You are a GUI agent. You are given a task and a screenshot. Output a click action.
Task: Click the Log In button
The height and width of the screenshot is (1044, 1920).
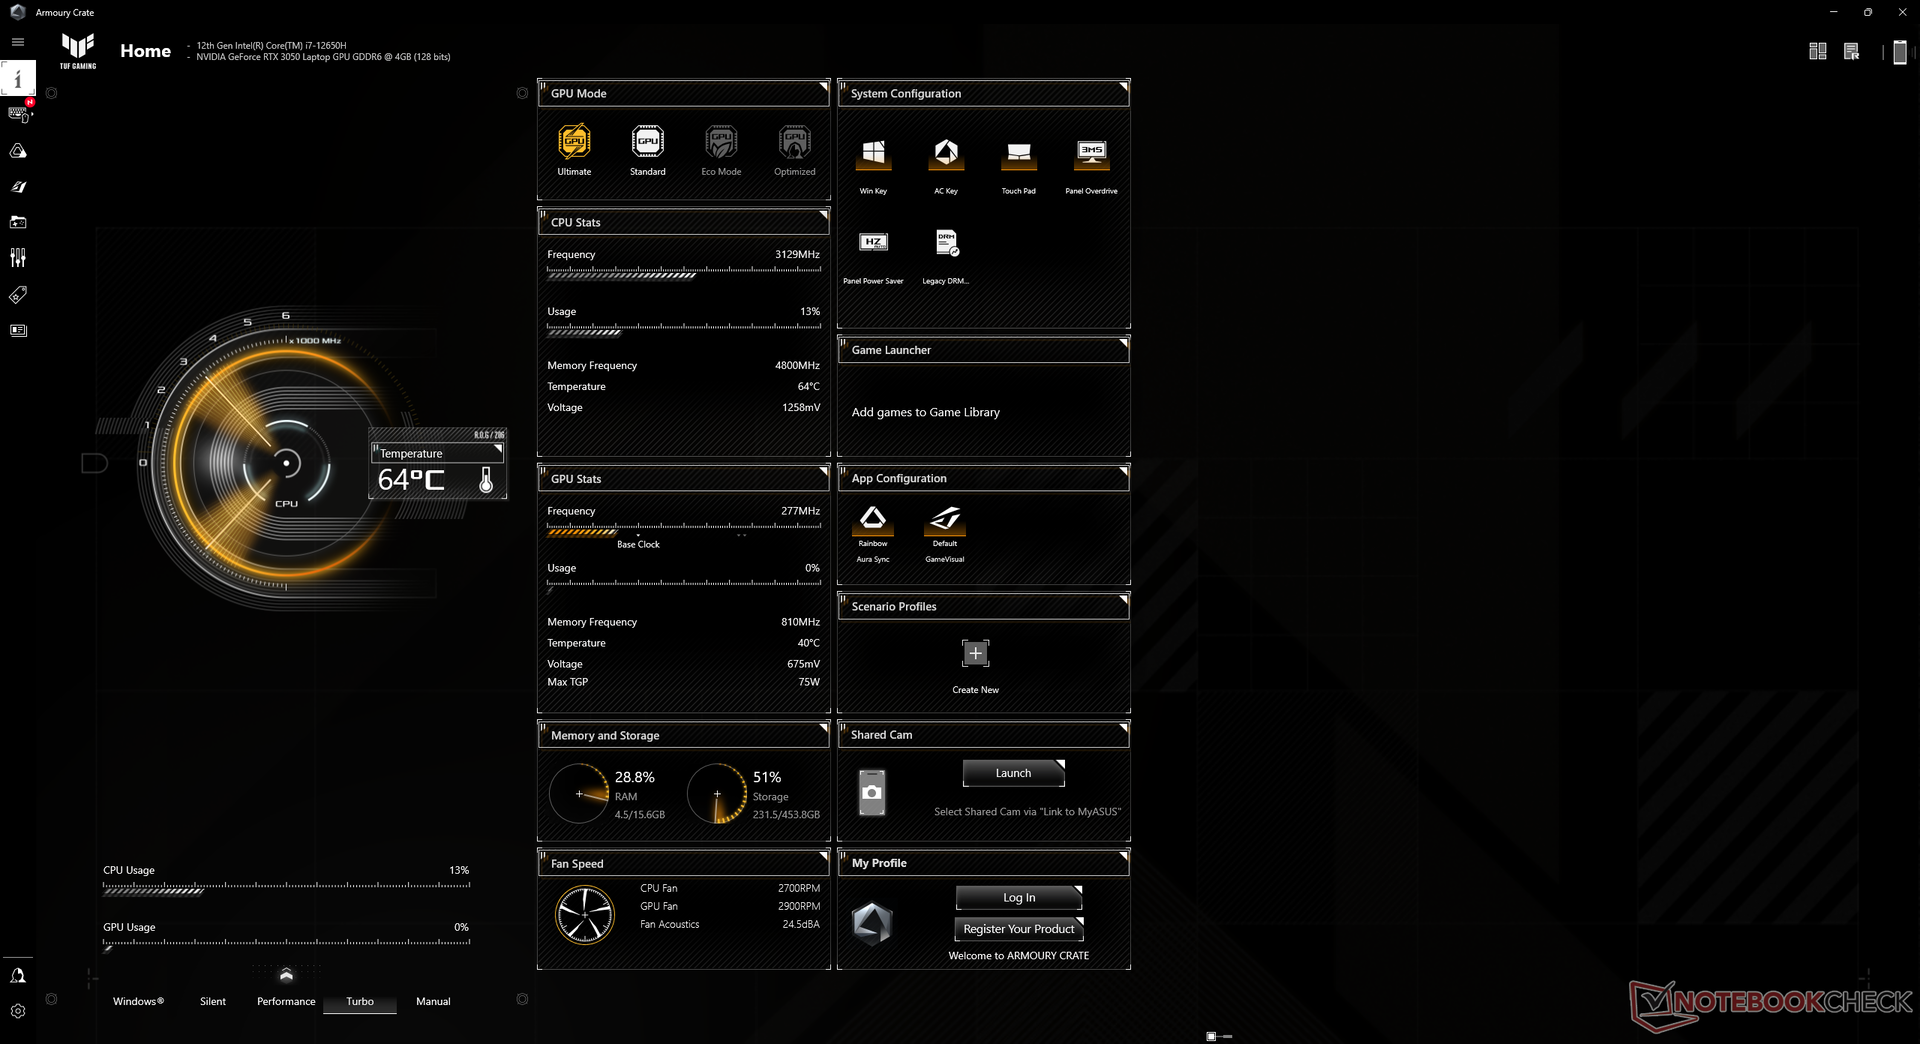click(x=1019, y=897)
